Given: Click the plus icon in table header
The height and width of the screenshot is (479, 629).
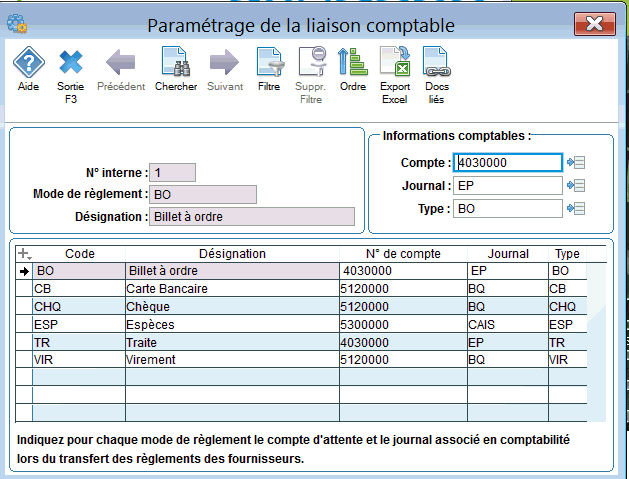Looking at the screenshot, I should click(24, 254).
